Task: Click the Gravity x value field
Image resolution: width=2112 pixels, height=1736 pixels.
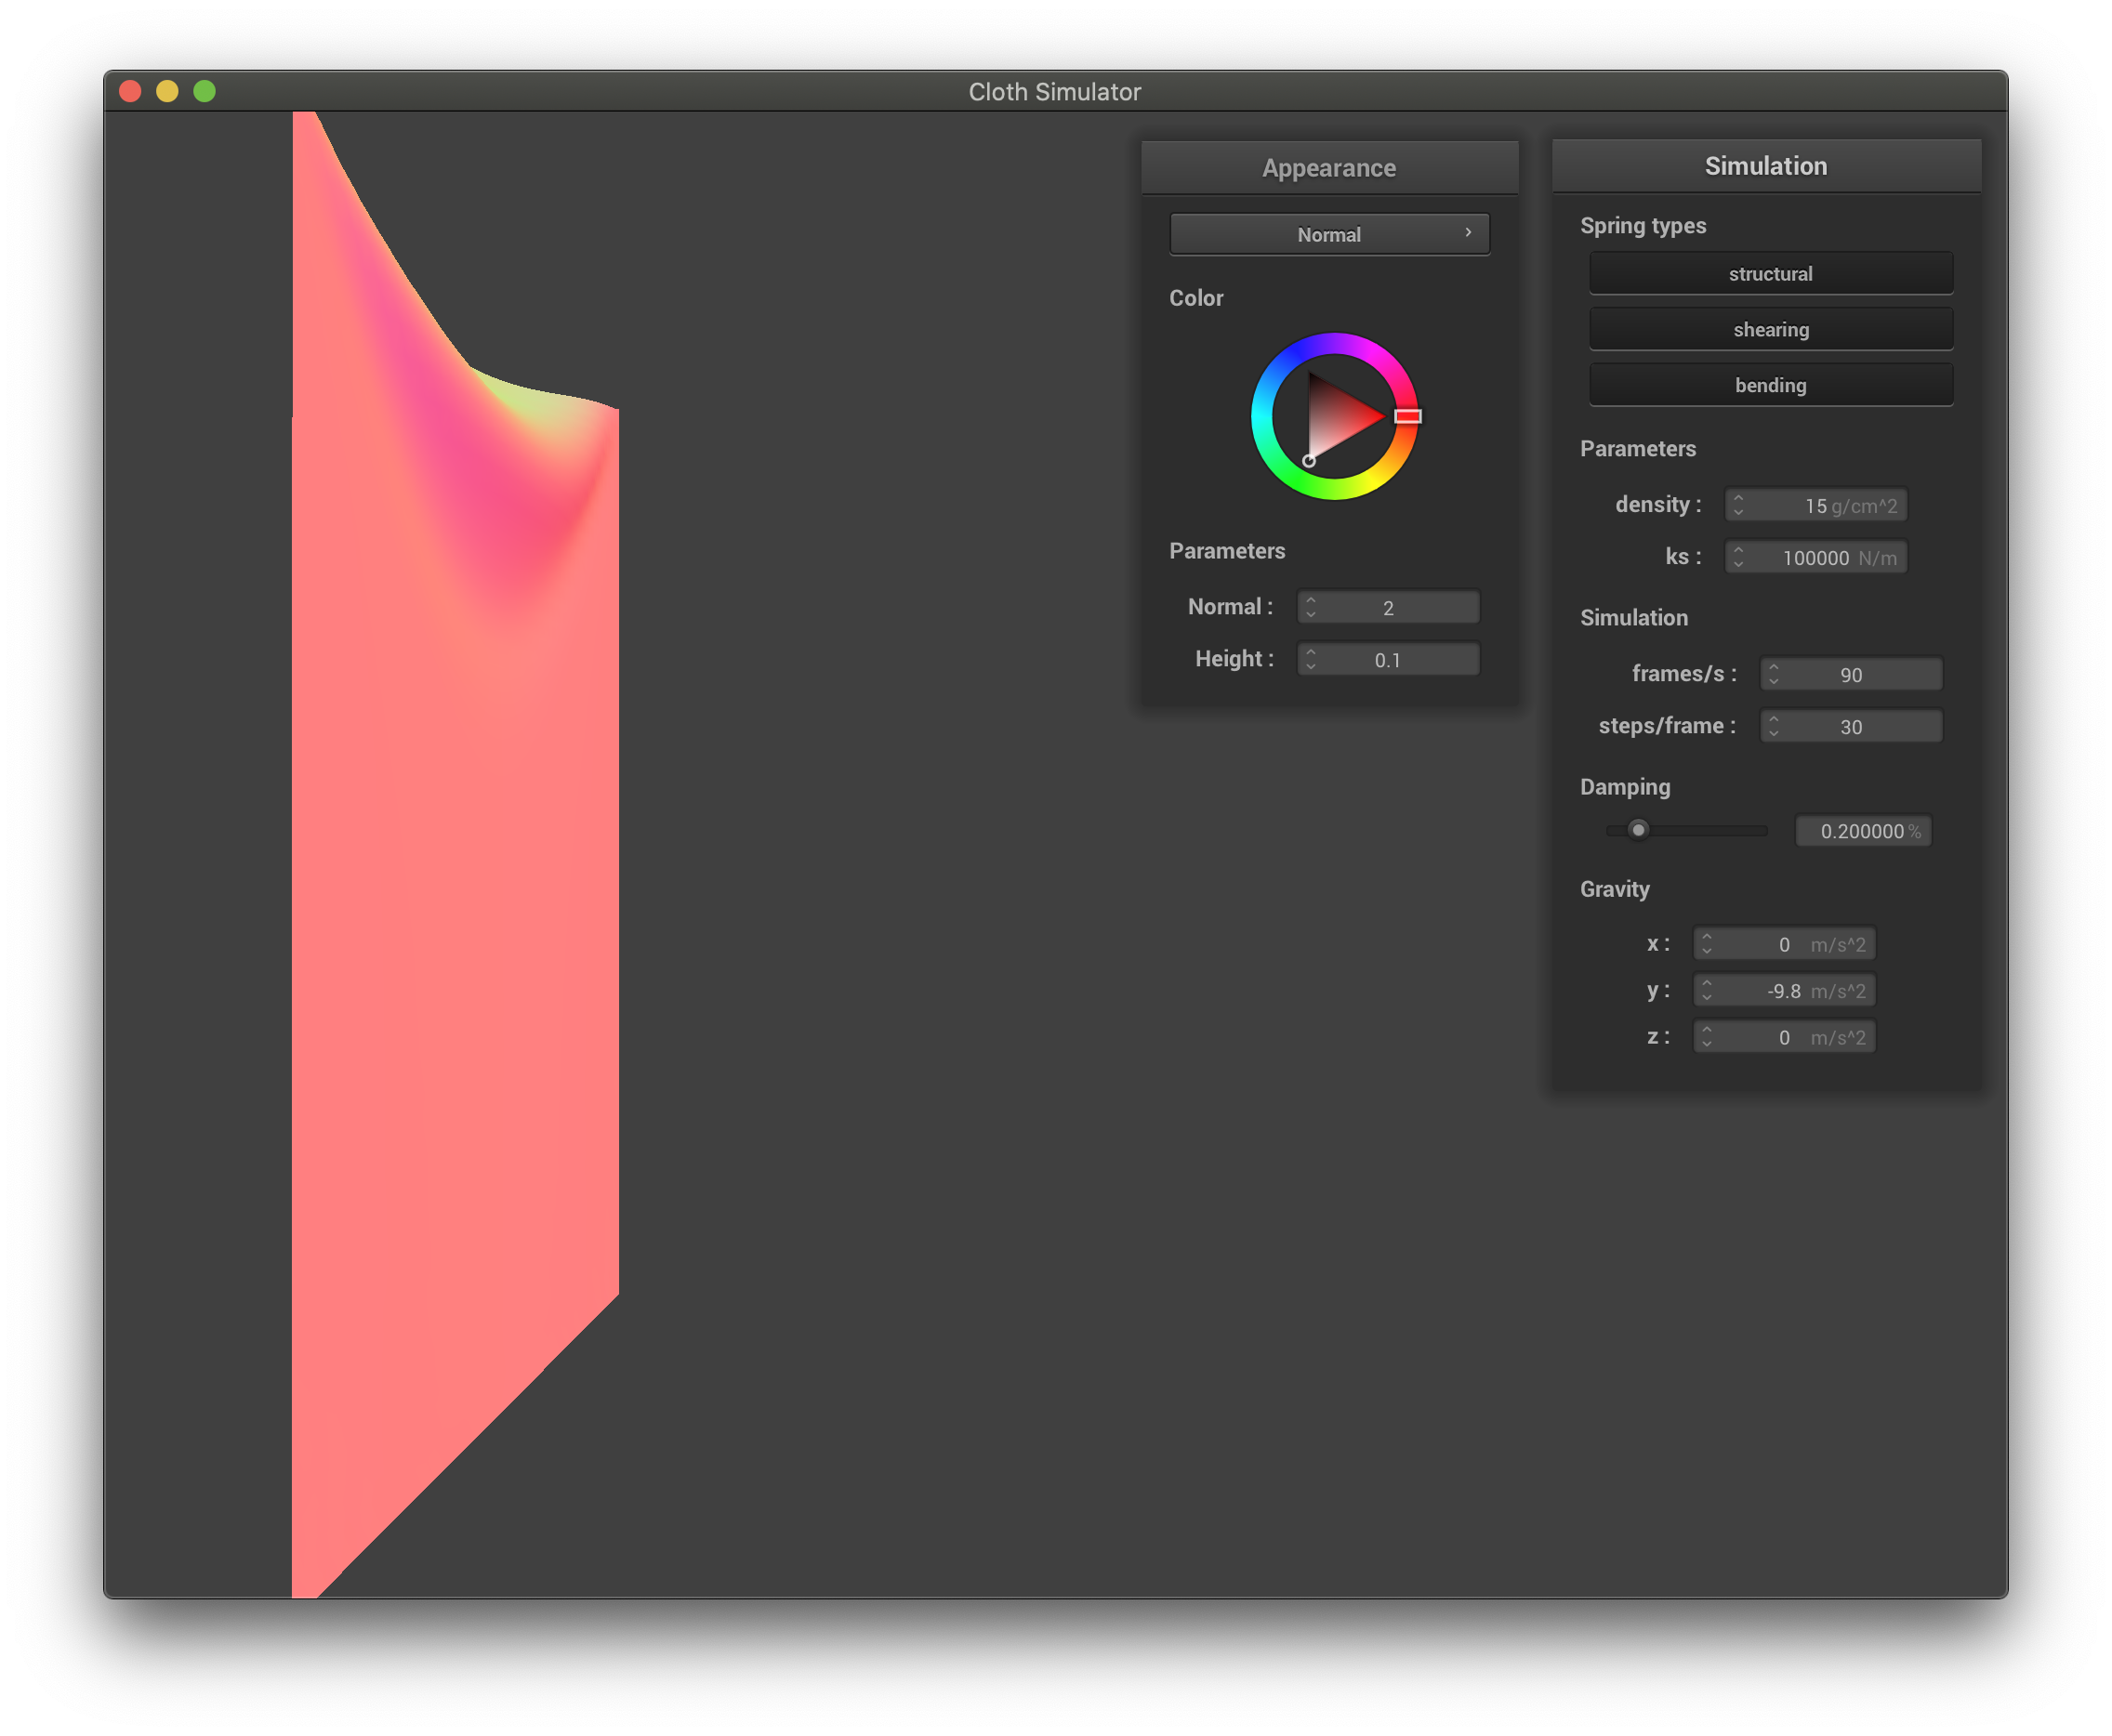Action: [1784, 944]
